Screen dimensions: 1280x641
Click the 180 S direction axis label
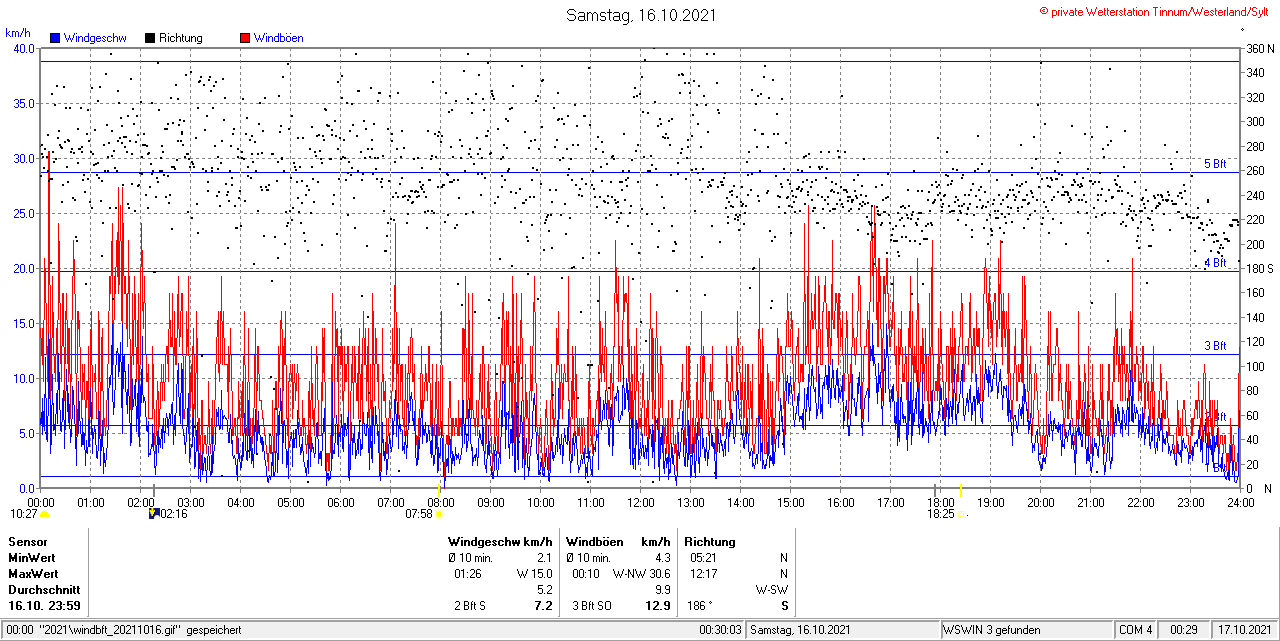1260,269
